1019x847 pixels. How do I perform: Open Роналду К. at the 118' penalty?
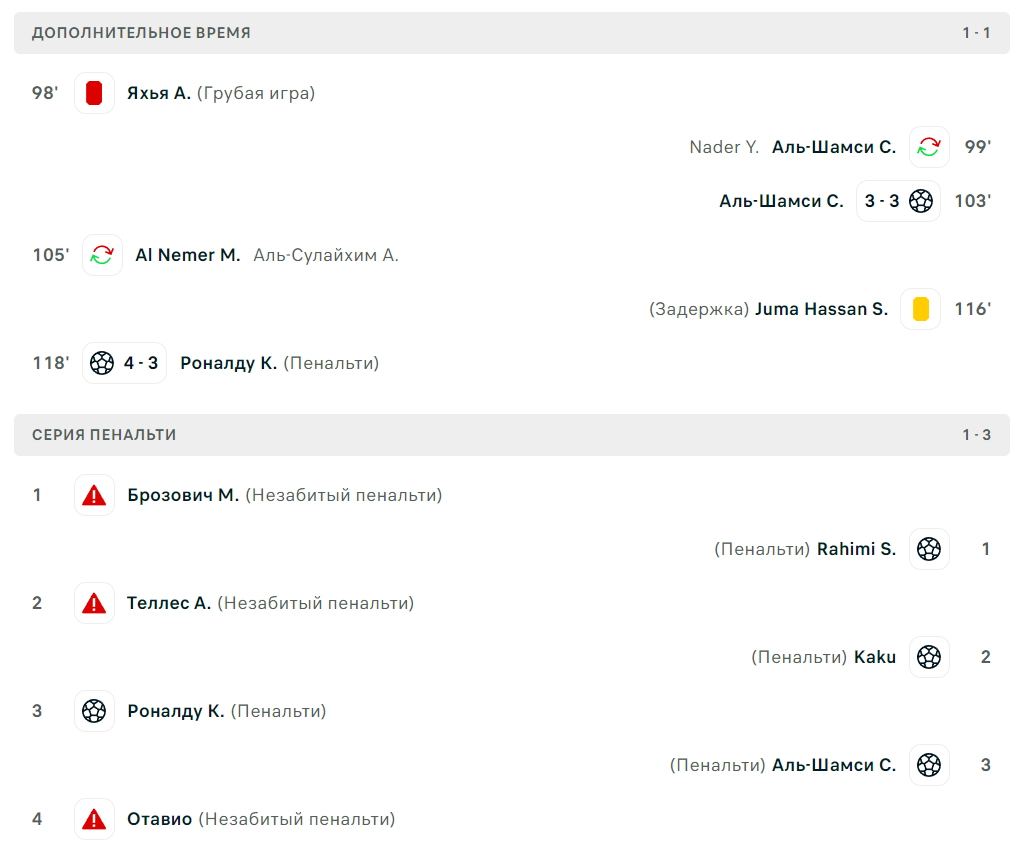(x=229, y=363)
